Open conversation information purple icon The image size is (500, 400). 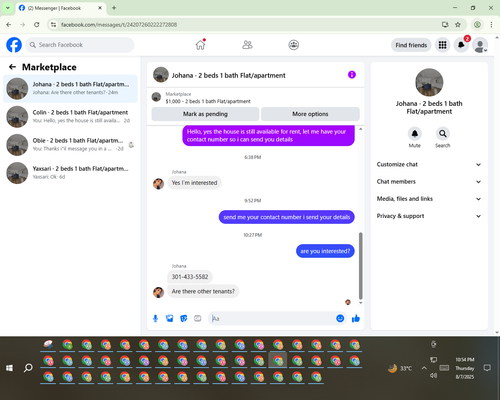click(352, 75)
